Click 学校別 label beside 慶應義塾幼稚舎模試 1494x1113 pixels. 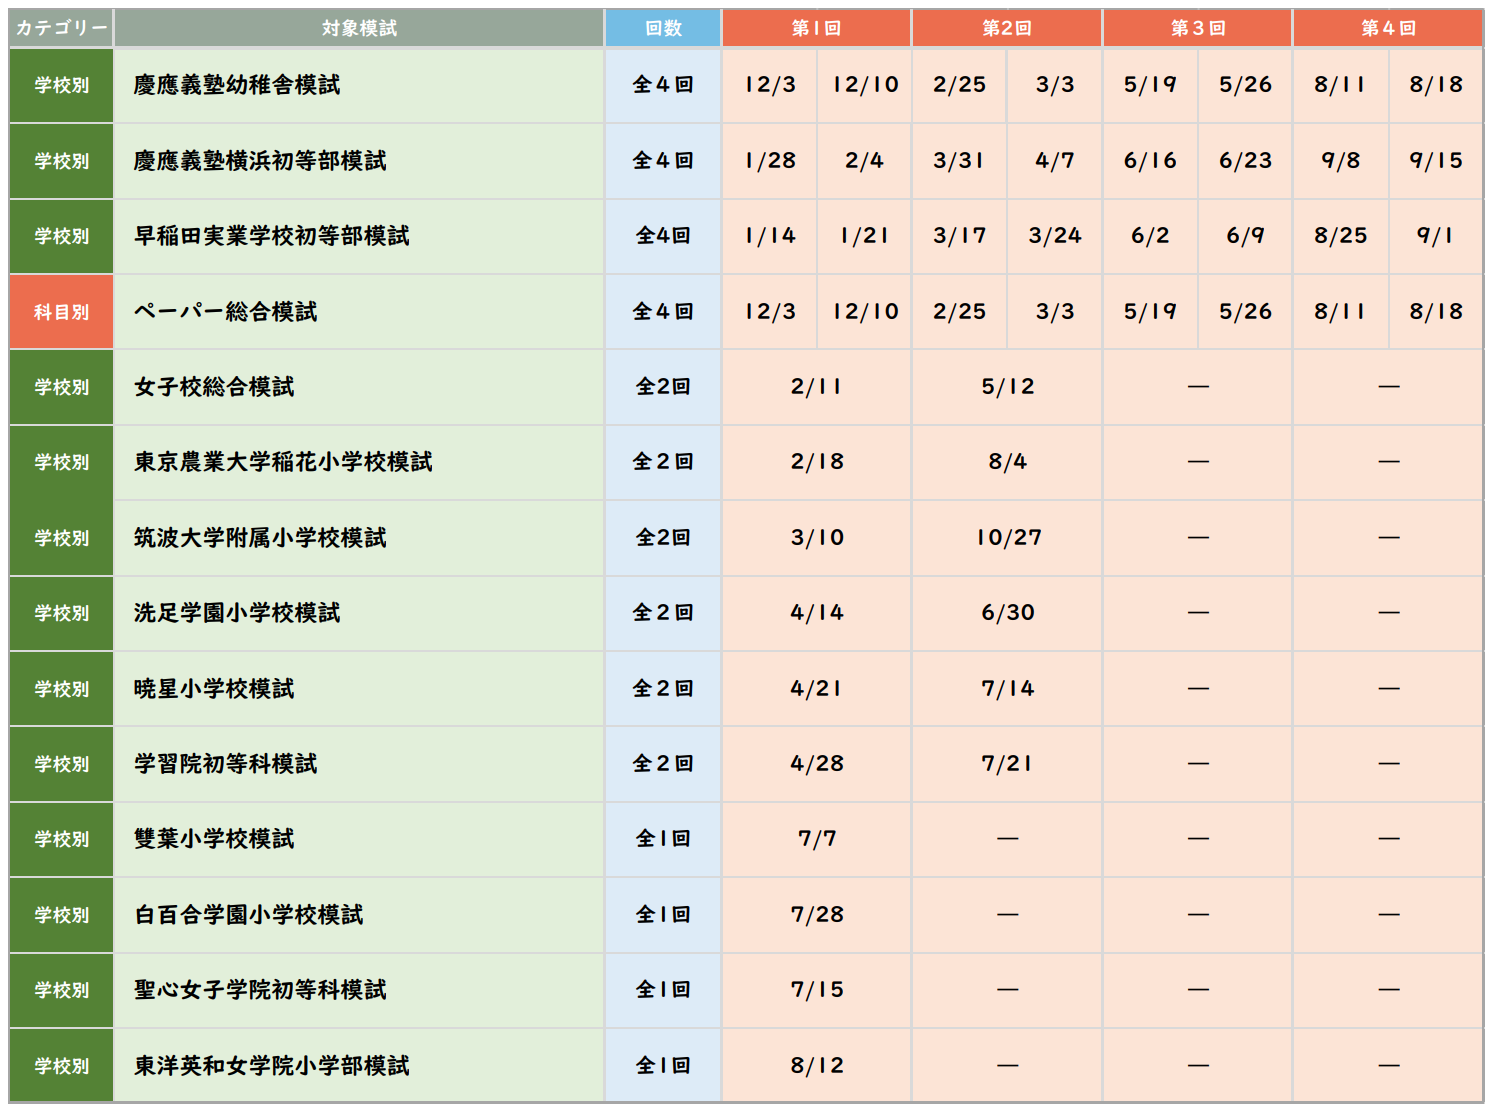(61, 85)
